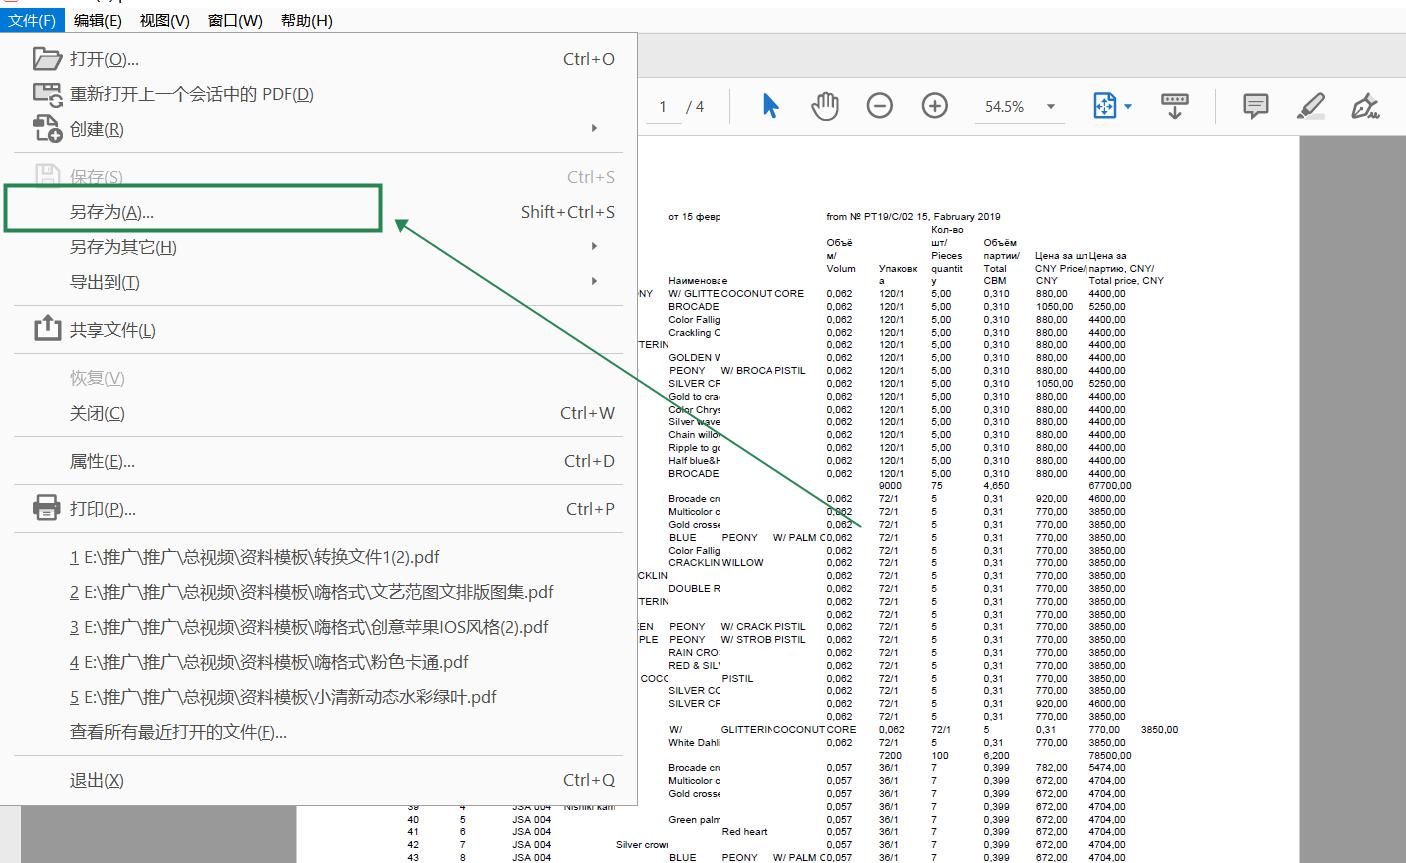Click the page number input field
This screenshot has width=1406, height=863.
pyautogui.click(x=662, y=105)
